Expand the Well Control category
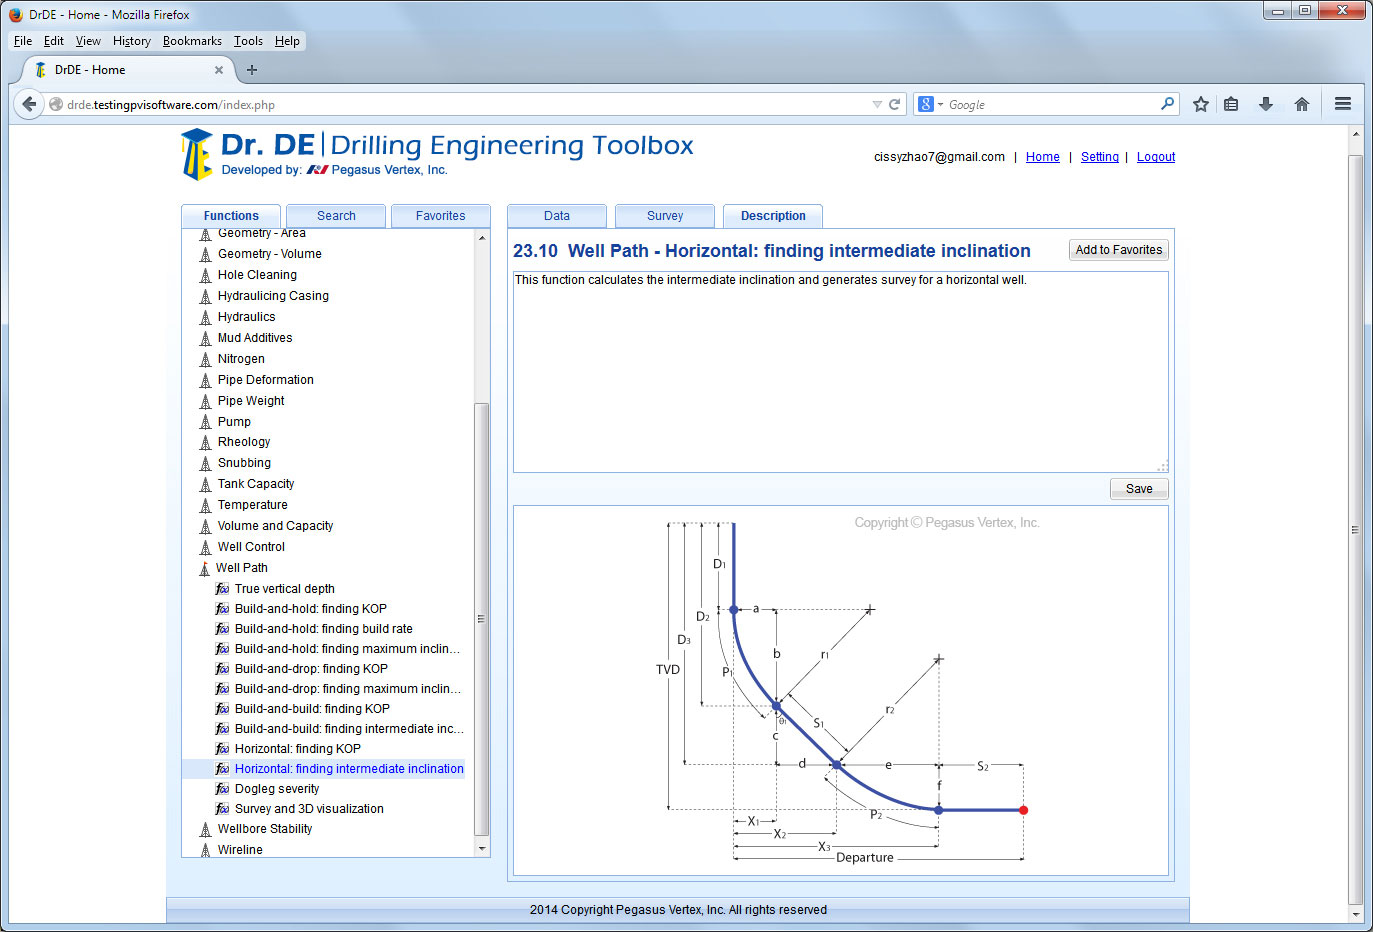The width and height of the screenshot is (1373, 932). tap(251, 547)
